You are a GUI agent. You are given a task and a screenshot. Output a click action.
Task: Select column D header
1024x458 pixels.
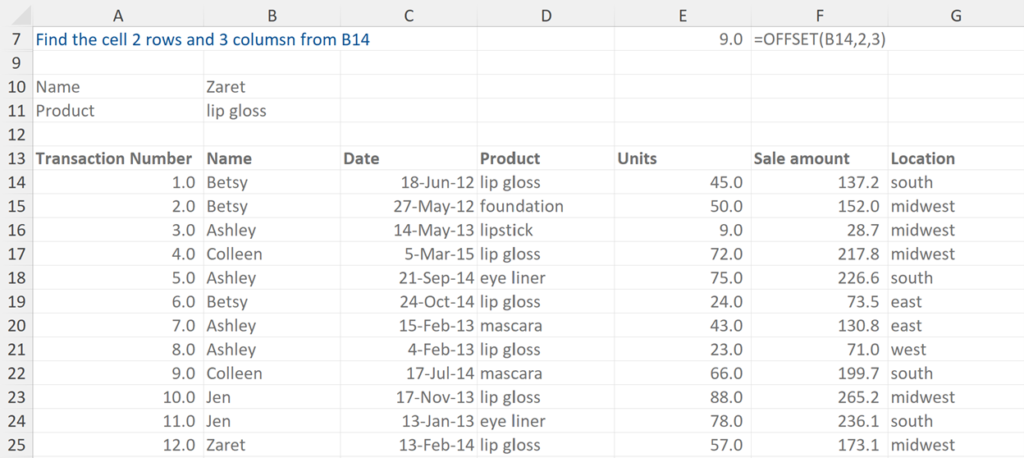click(x=545, y=14)
